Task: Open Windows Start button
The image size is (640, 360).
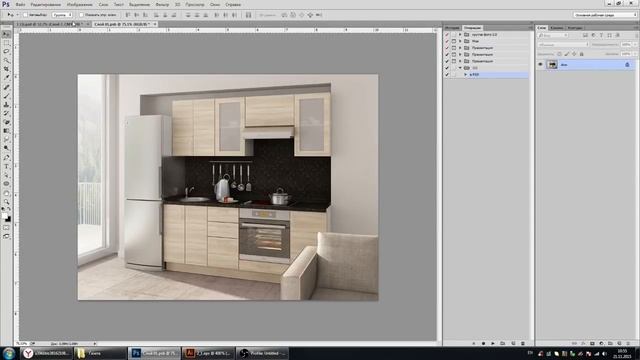Action: click(9, 353)
